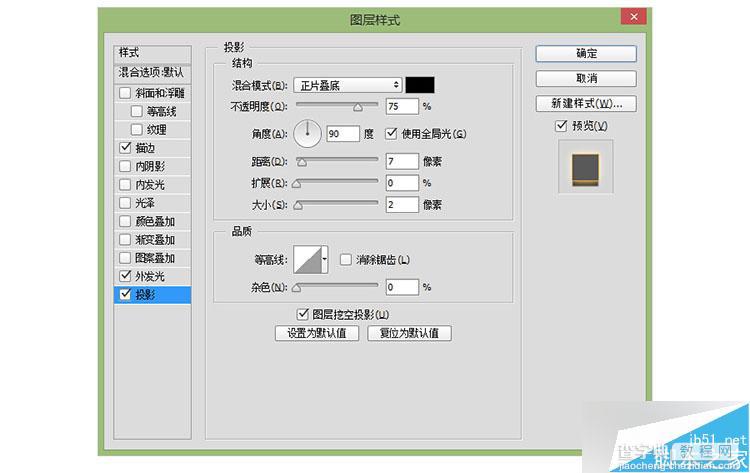Click the 大小 value field showing 2
This screenshot has width=750, height=473.
point(402,205)
